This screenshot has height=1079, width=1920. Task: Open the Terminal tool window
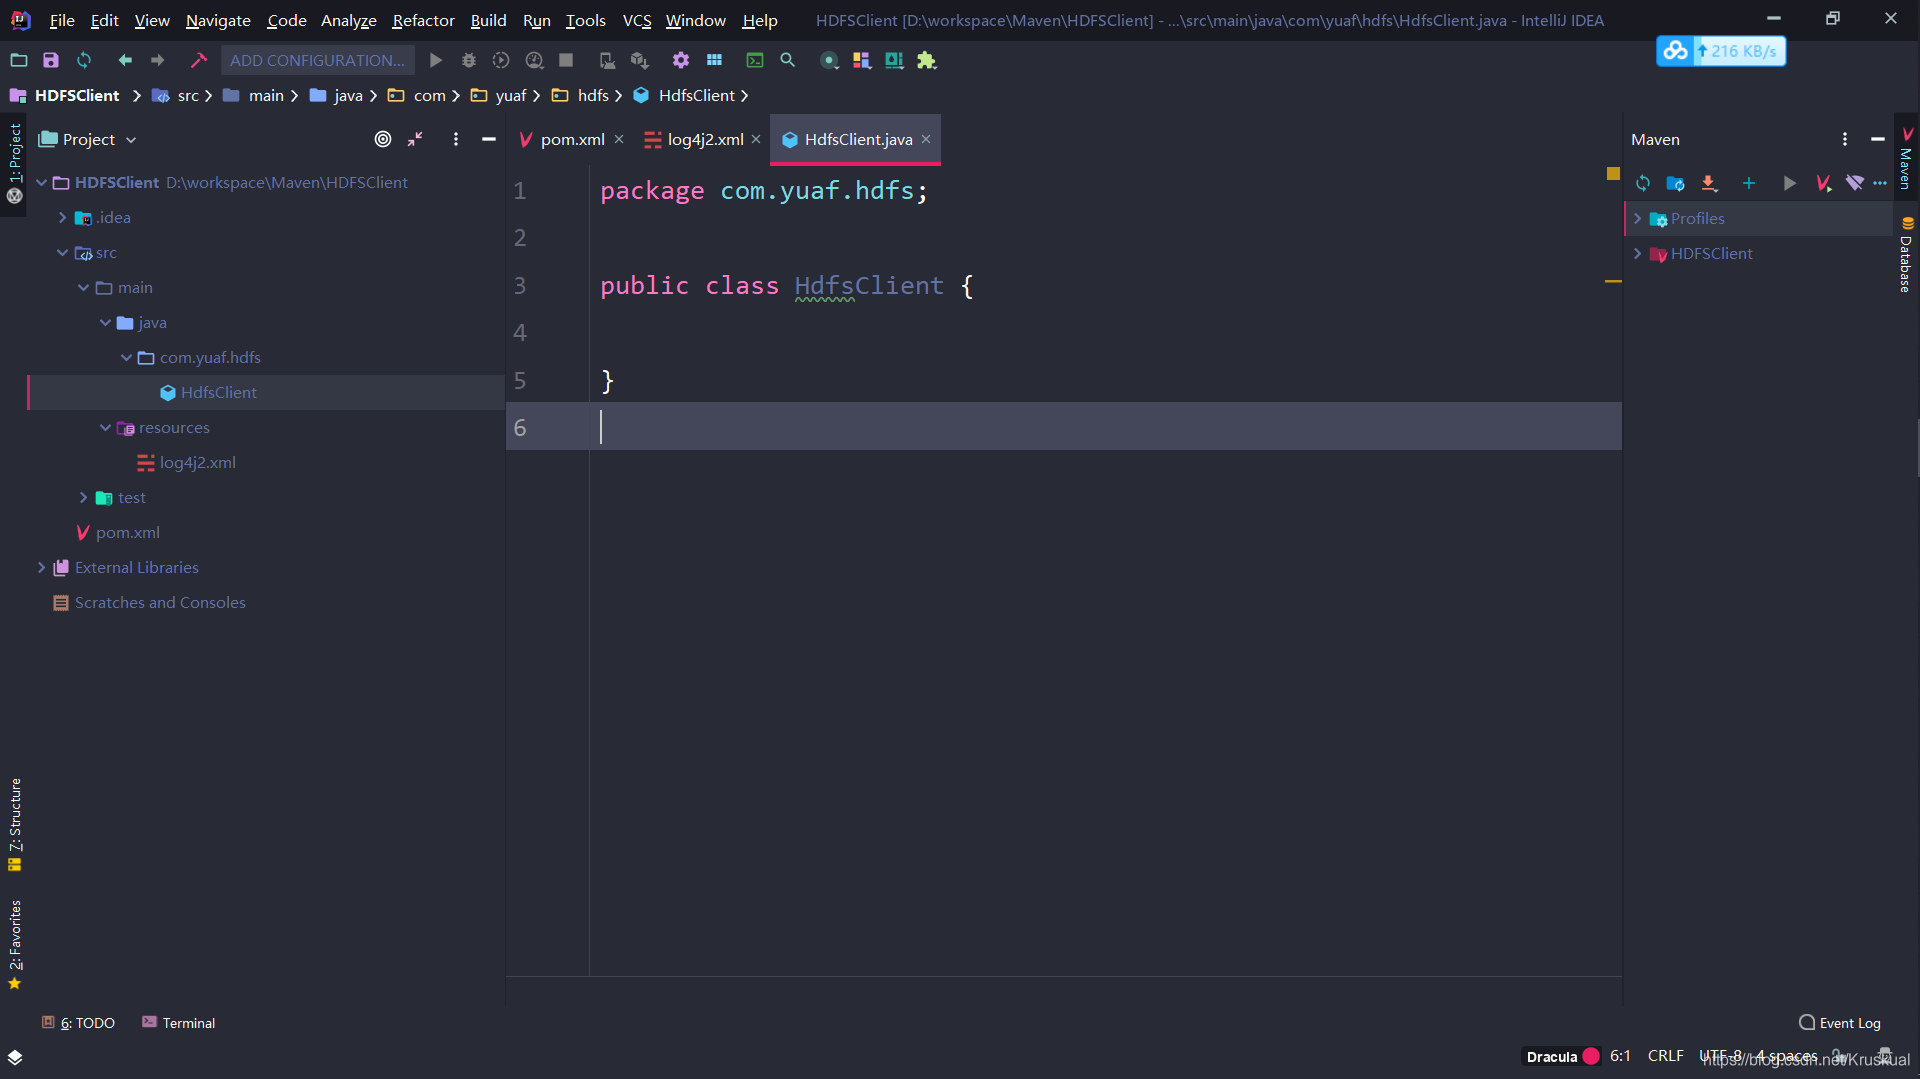pyautogui.click(x=178, y=1022)
